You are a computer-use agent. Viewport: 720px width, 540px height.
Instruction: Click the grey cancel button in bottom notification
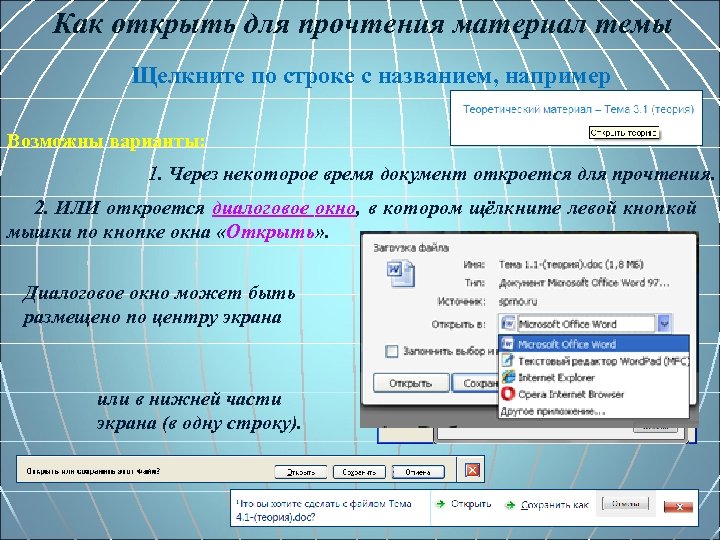point(625,504)
